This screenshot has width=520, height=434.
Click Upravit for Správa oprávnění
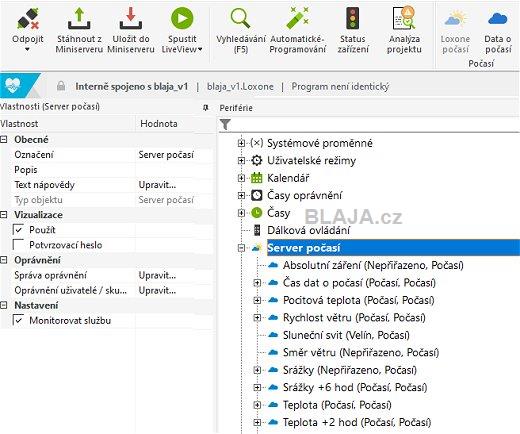click(x=157, y=276)
